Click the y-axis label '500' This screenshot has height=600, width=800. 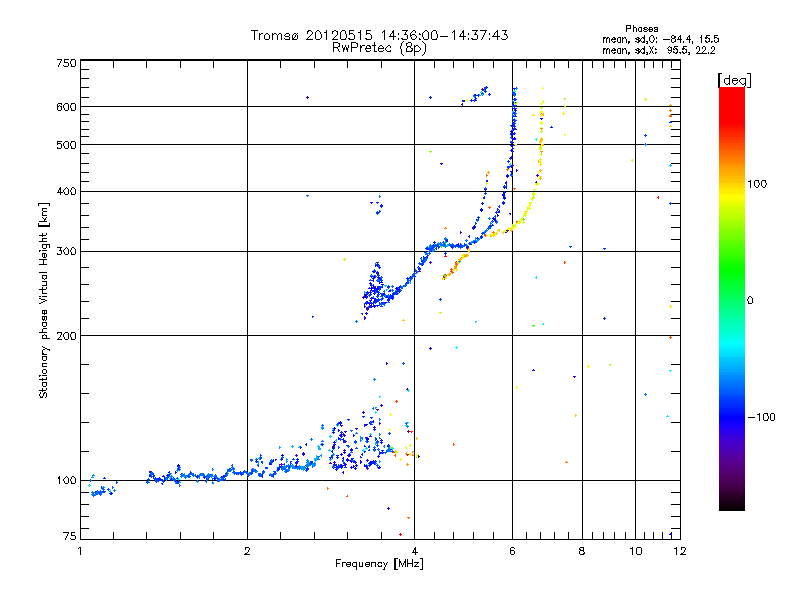[x=66, y=145]
